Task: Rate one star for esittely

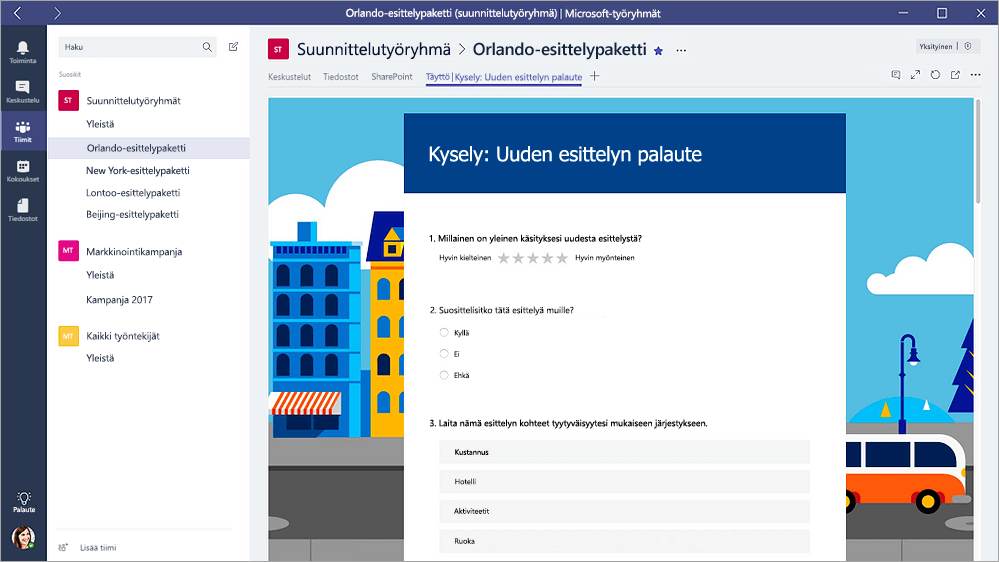Action: 503,257
